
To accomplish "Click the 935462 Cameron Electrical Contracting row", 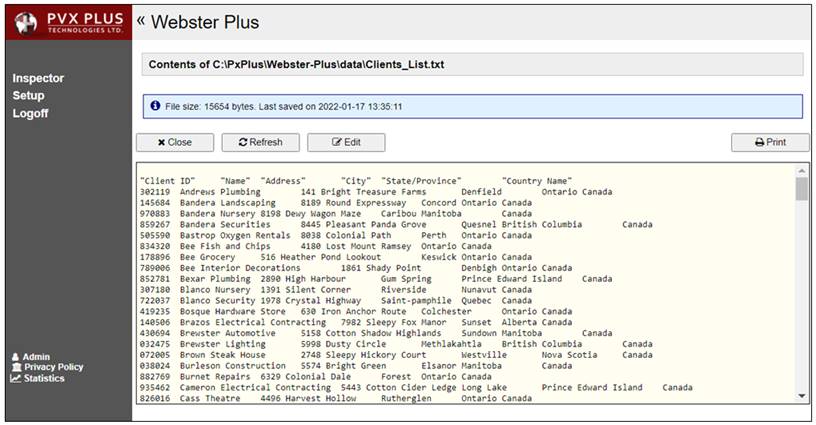I will pos(416,388).
